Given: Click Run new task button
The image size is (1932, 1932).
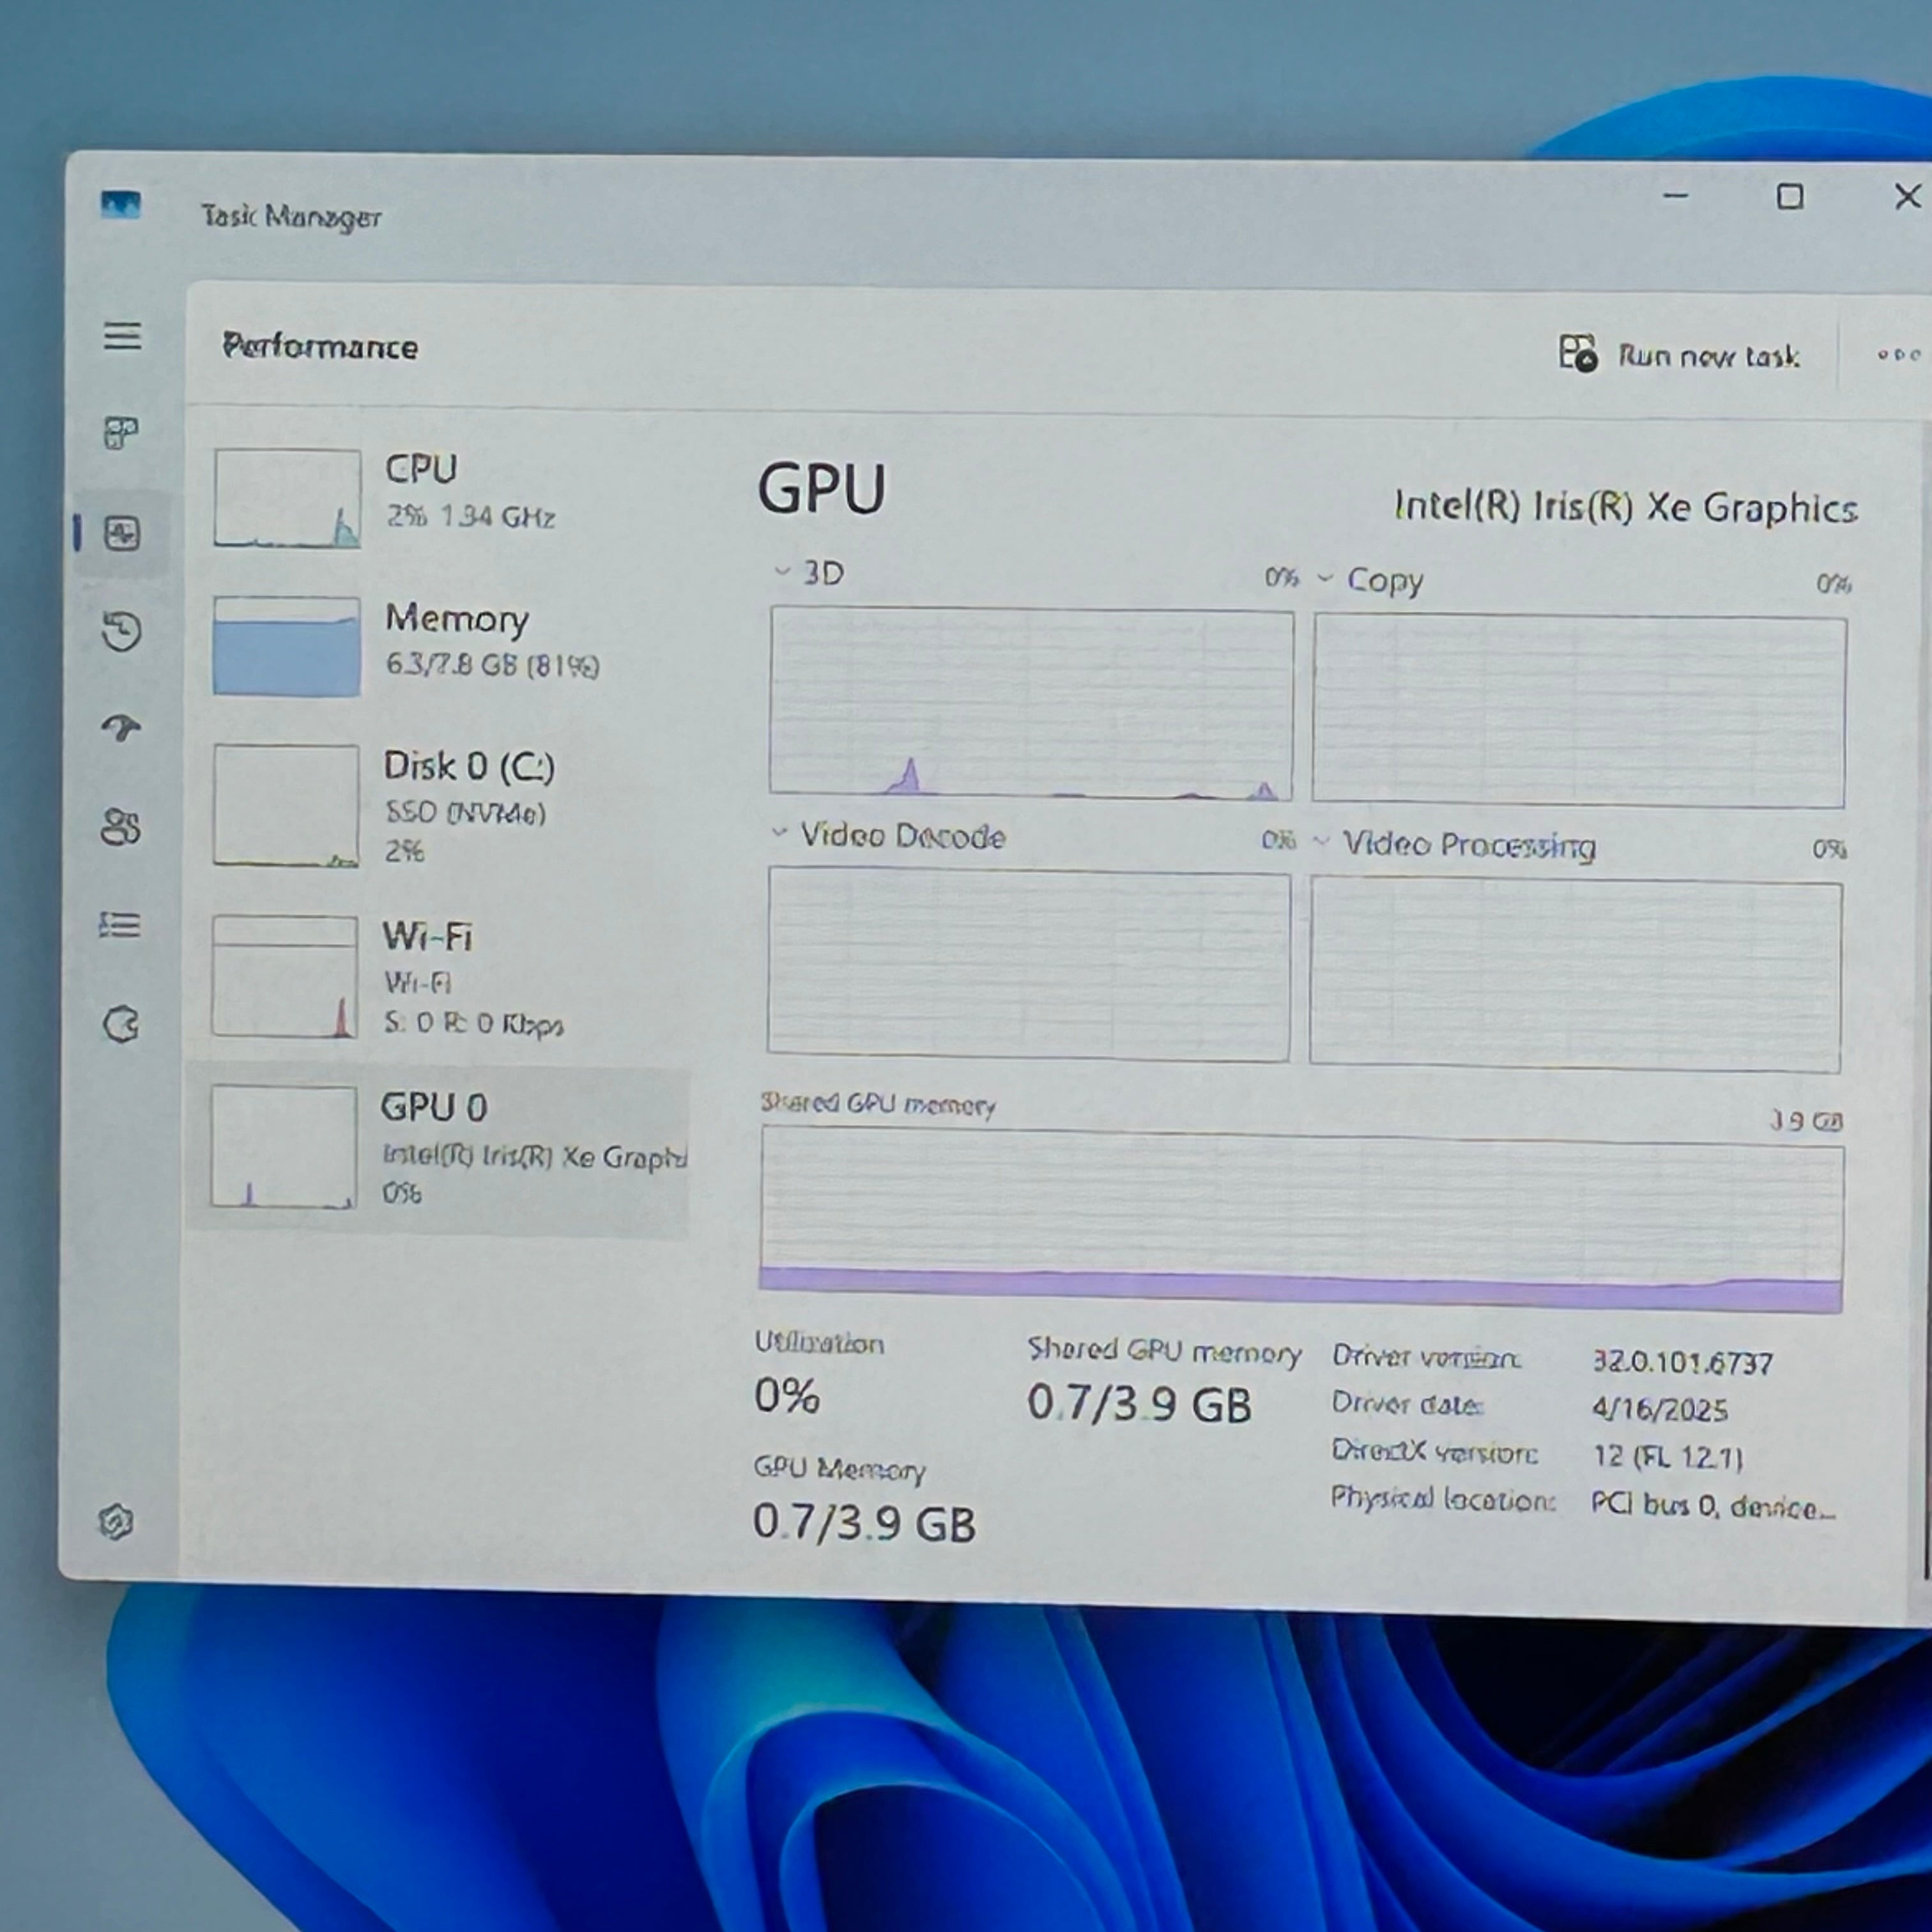Looking at the screenshot, I should [x=1679, y=355].
